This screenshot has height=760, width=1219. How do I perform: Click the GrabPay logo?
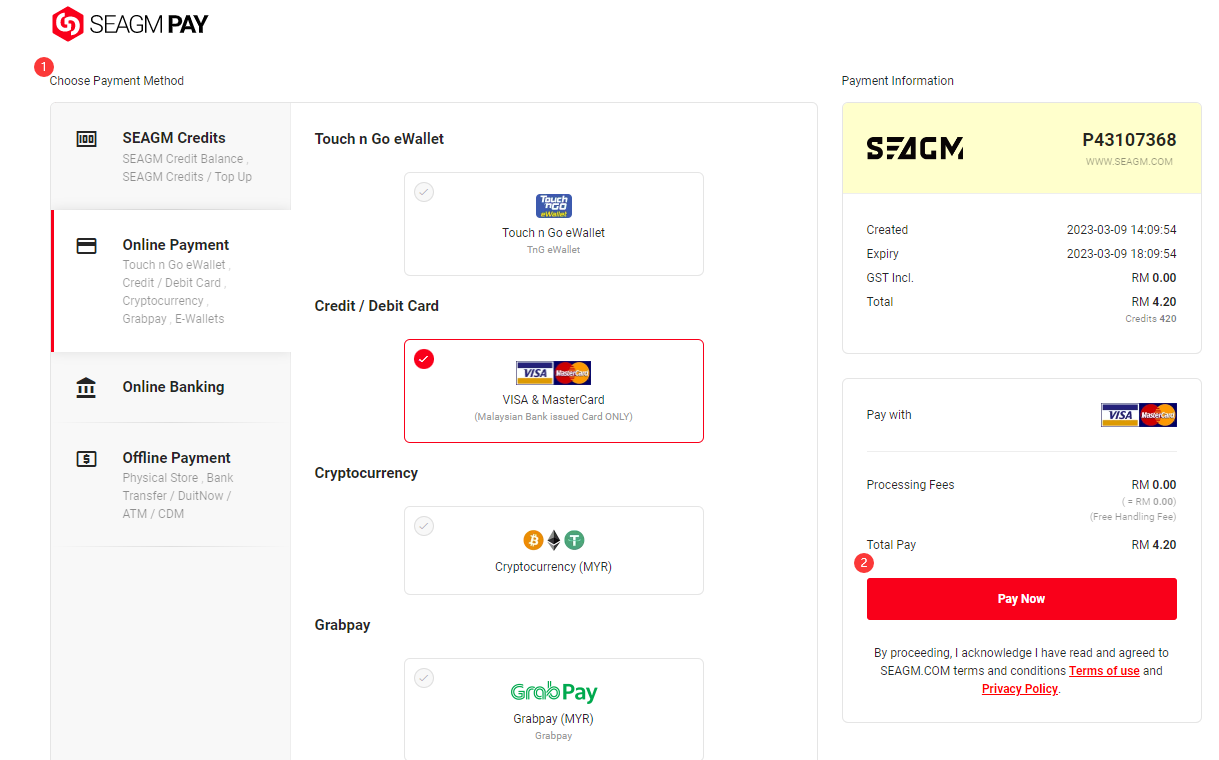pos(553,692)
